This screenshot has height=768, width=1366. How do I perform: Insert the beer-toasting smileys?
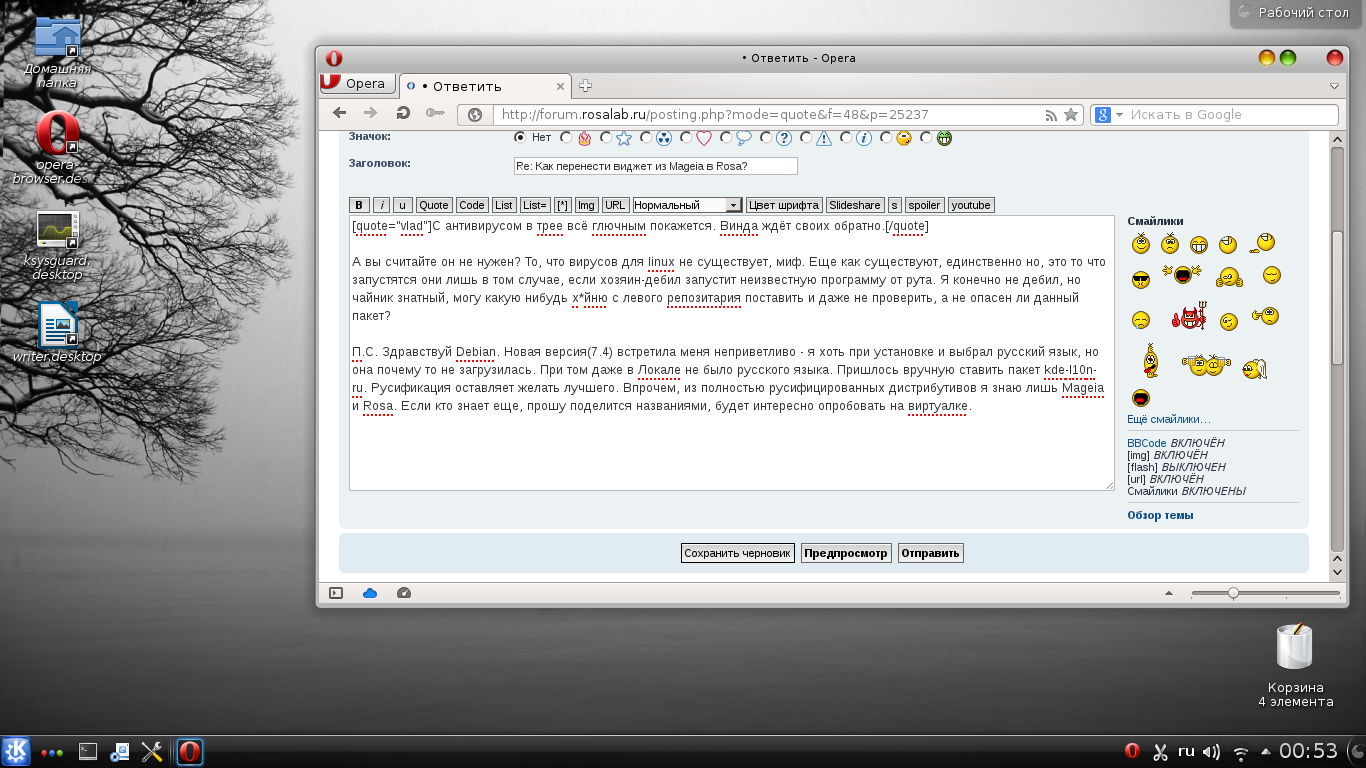[1206, 364]
